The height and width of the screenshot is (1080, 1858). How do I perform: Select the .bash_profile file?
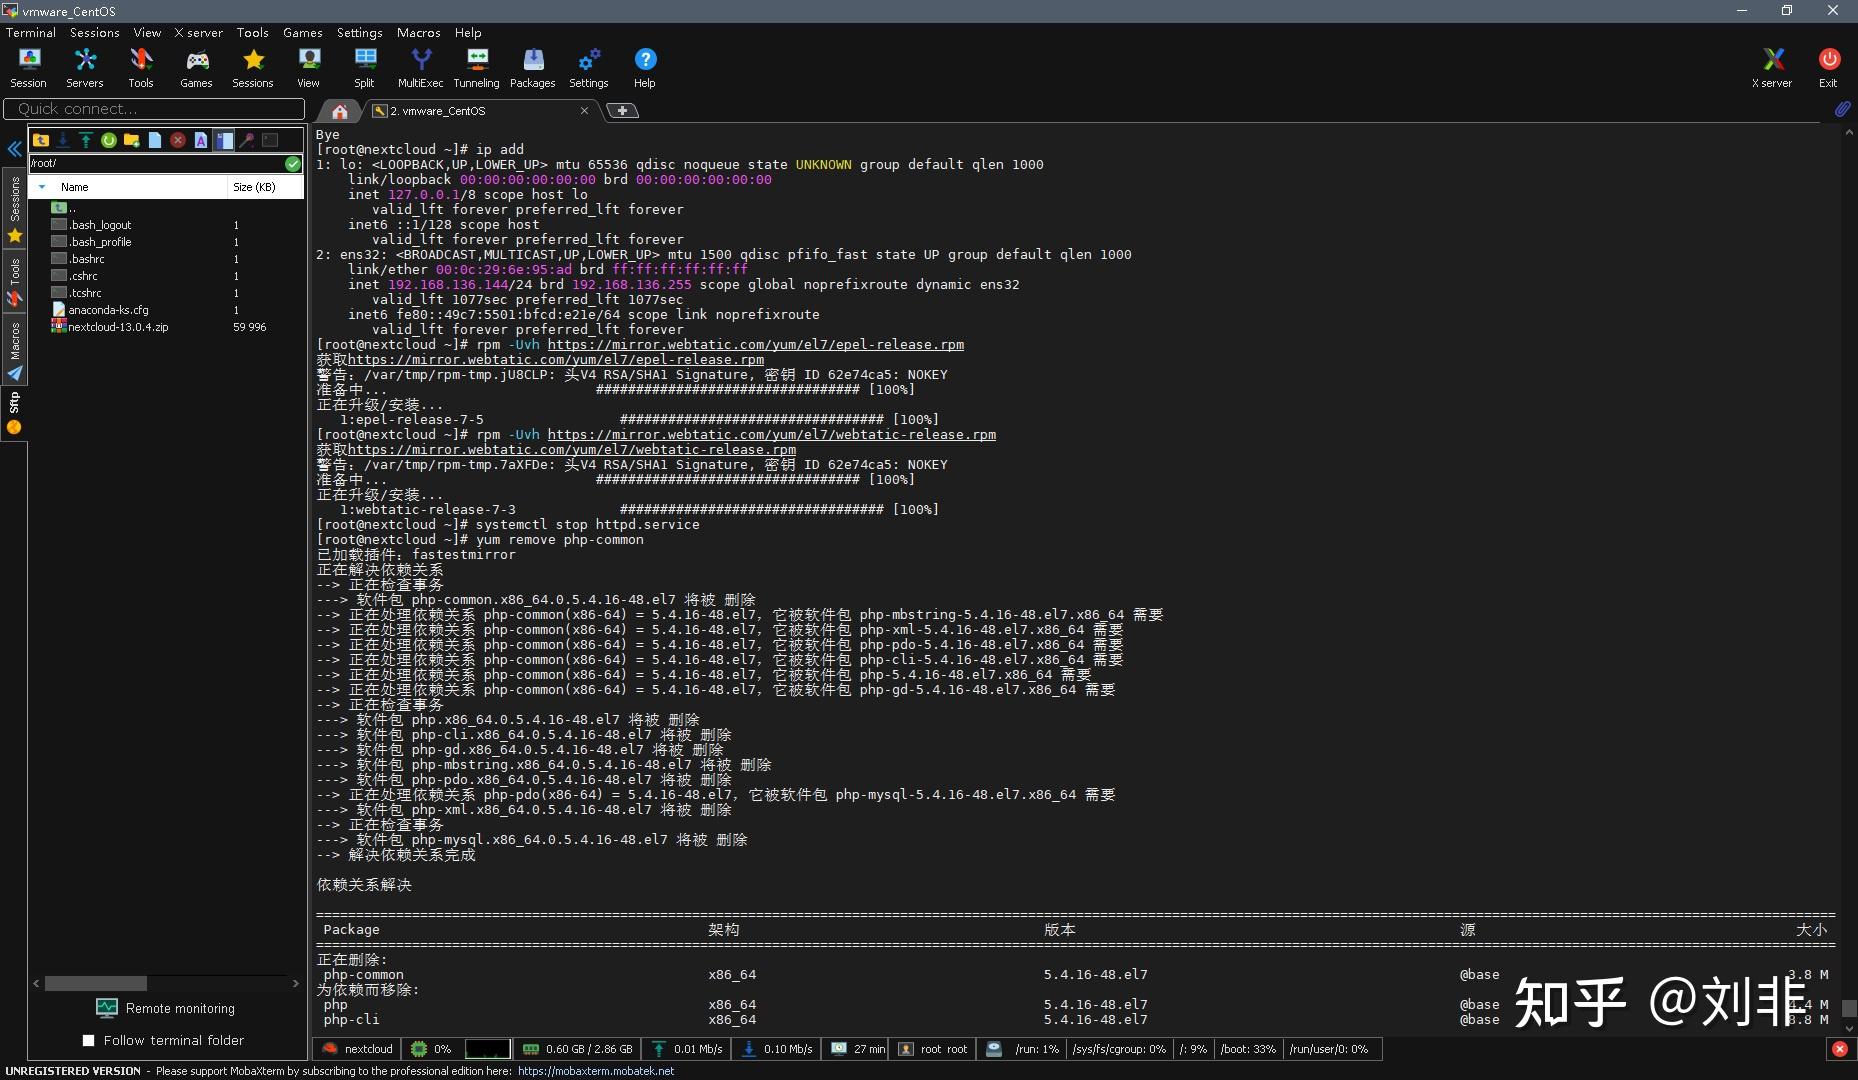100,242
